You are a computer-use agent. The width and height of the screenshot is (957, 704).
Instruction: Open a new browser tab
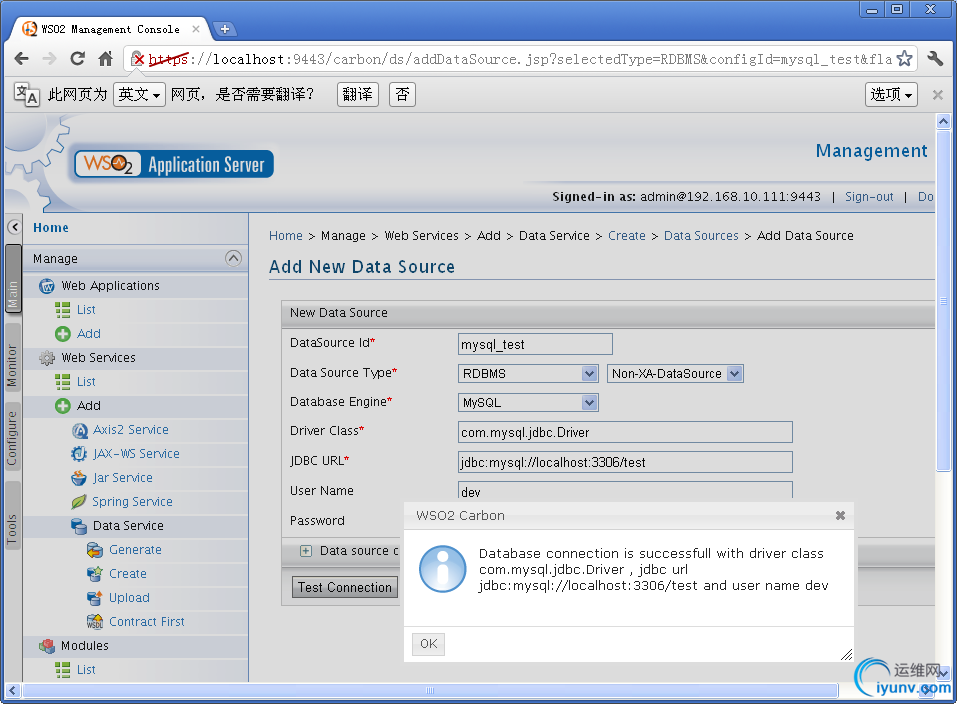225,29
